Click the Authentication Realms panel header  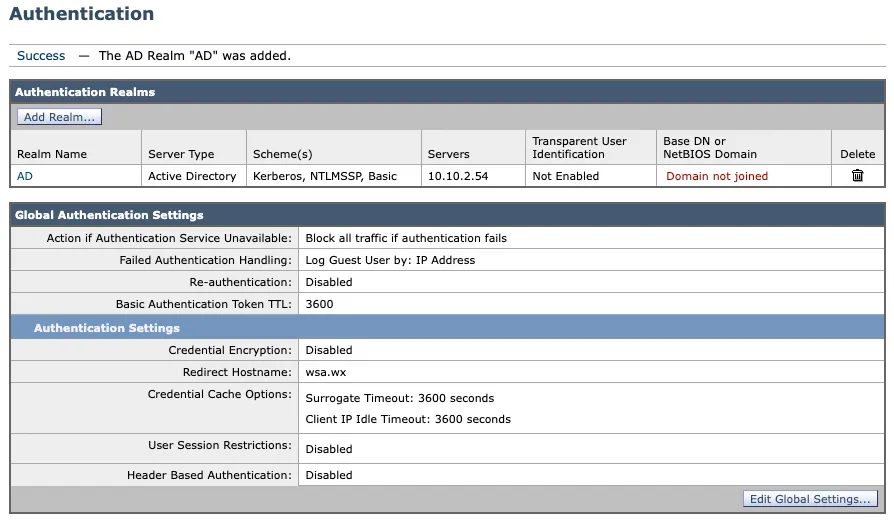(85, 92)
